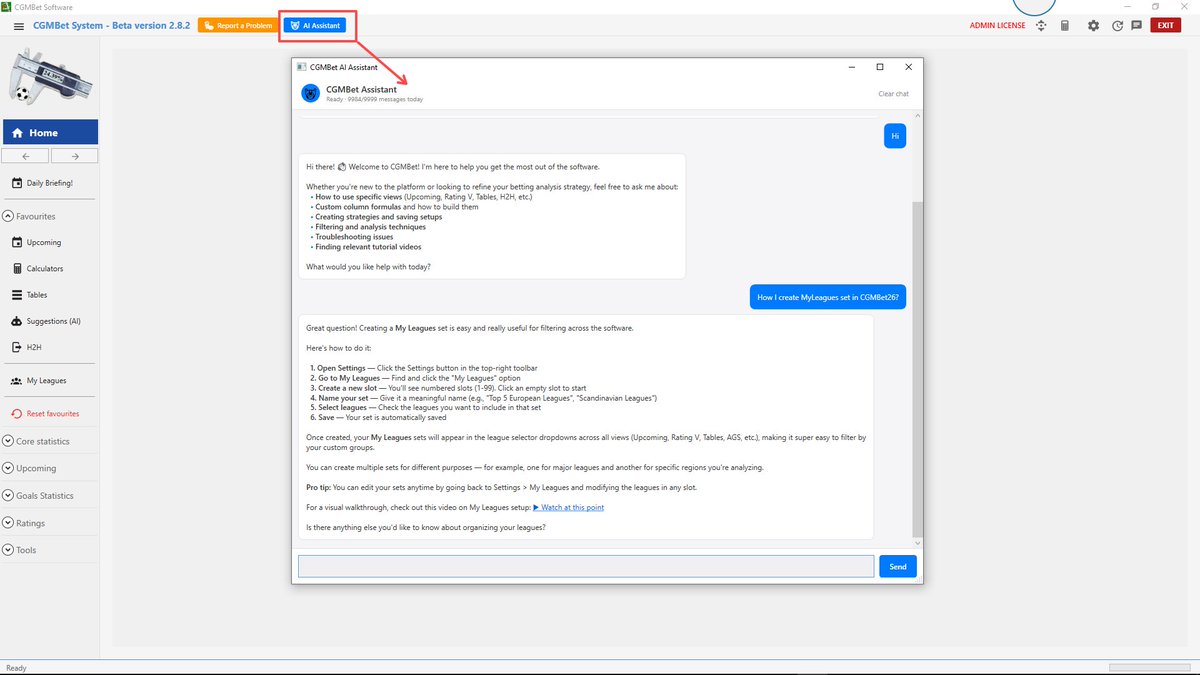
Task: Expand the Goals Statistics section
Action: click(x=8, y=495)
